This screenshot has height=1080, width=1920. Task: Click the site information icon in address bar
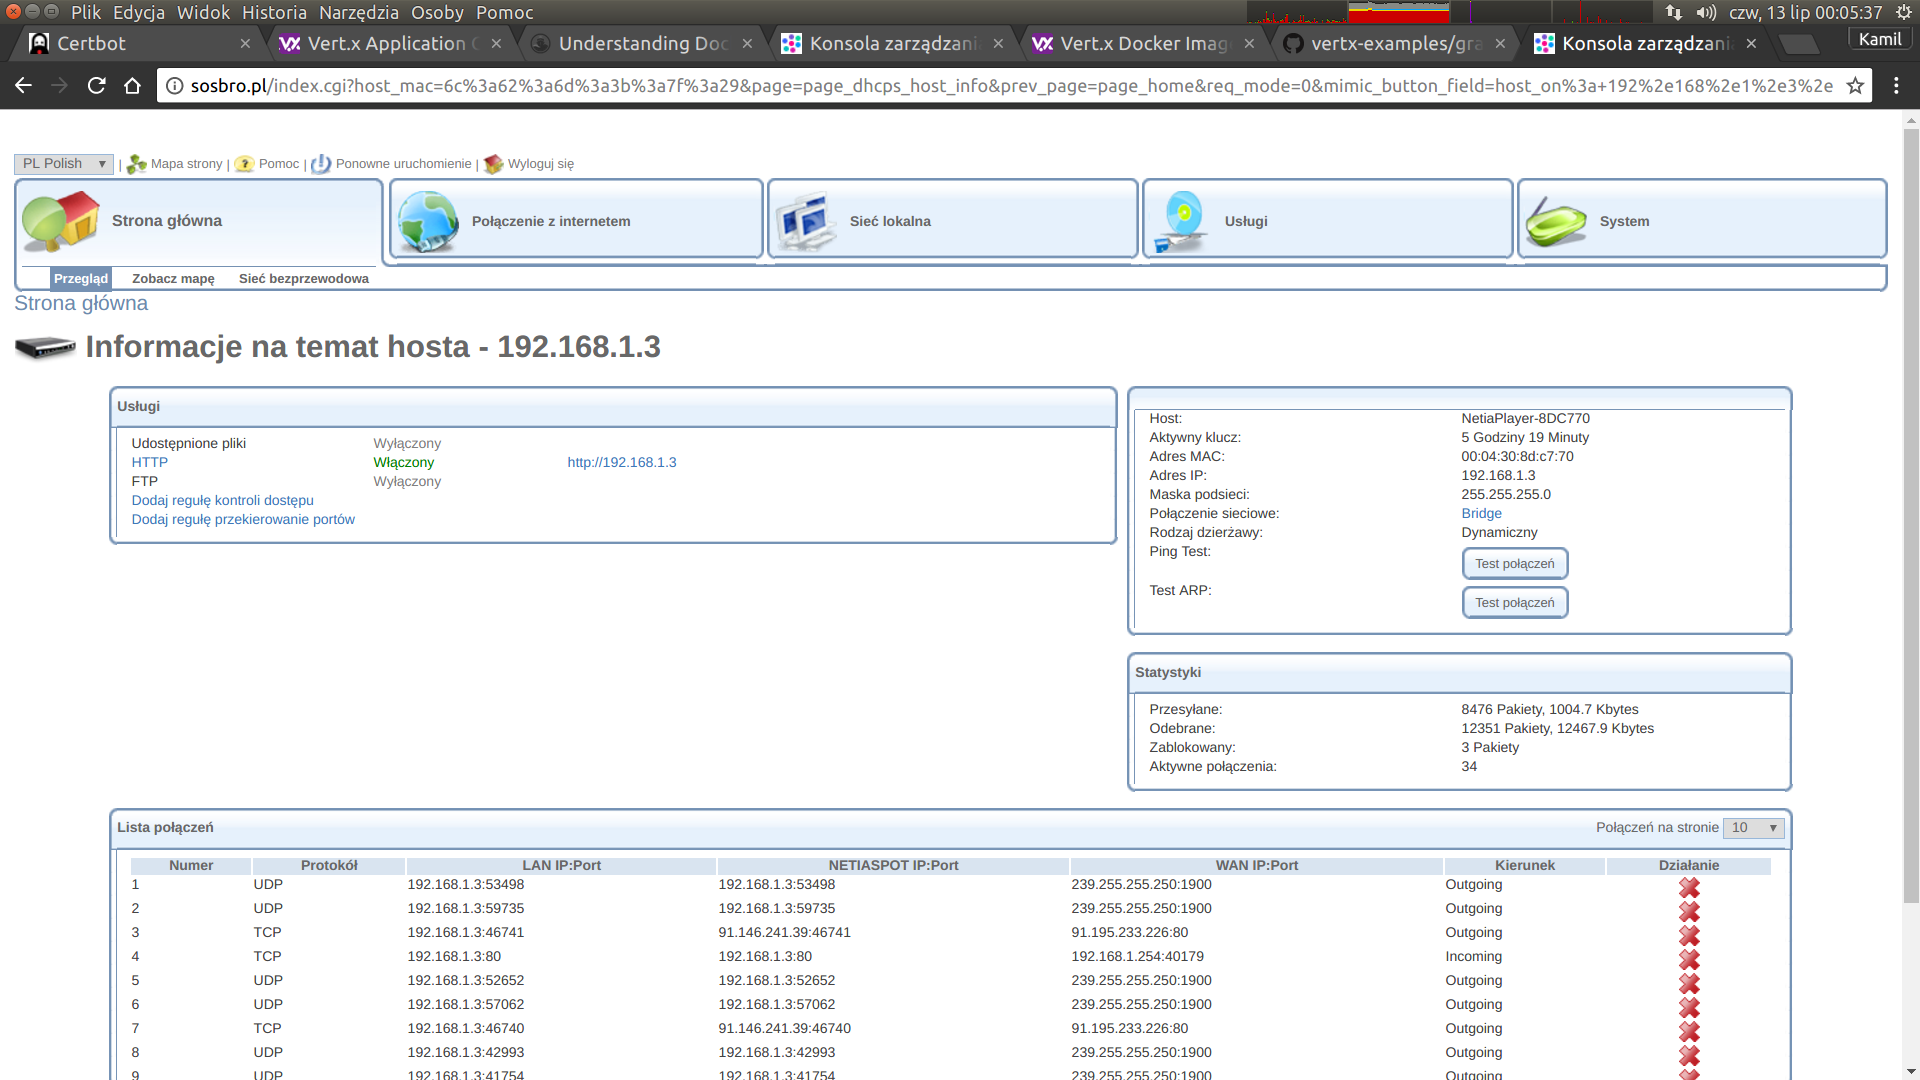[174, 86]
